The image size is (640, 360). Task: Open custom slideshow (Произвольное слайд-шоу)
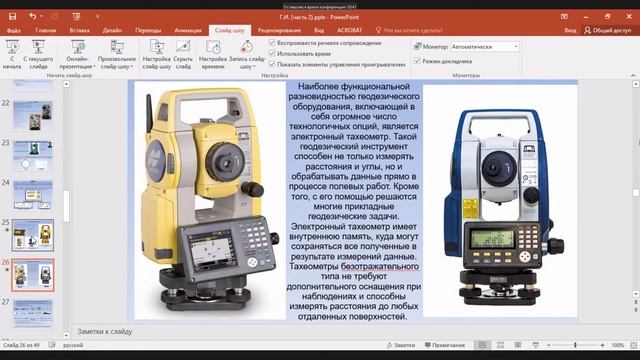(117, 55)
